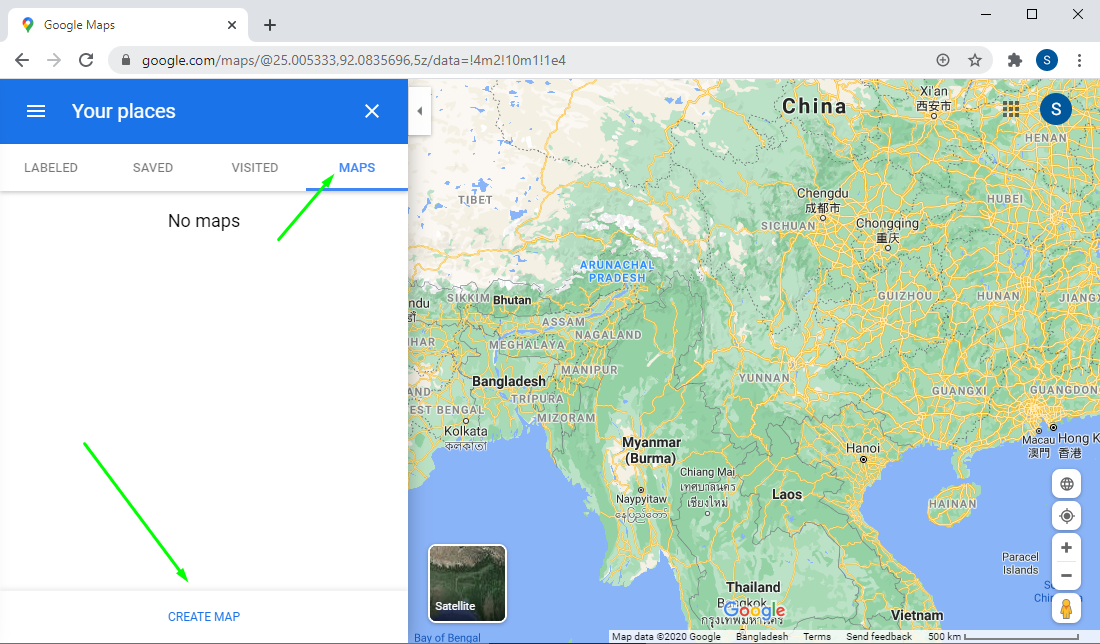The width and height of the screenshot is (1100, 644).
Task: Click the Thailand country label
Action: pyautogui.click(x=753, y=587)
